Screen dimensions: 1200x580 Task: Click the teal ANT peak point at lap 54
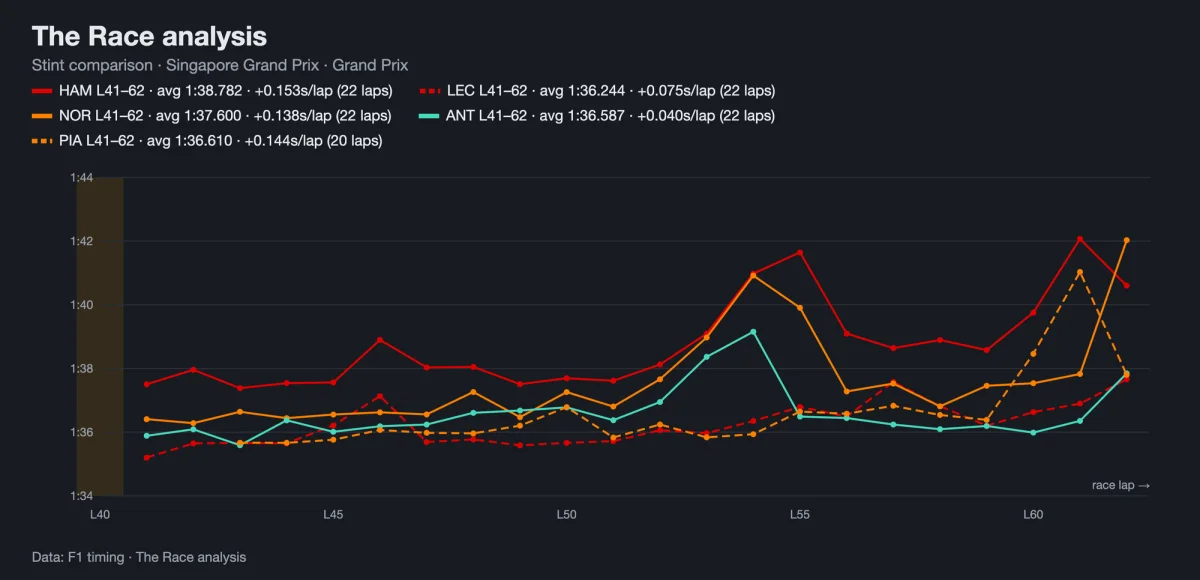tap(753, 332)
